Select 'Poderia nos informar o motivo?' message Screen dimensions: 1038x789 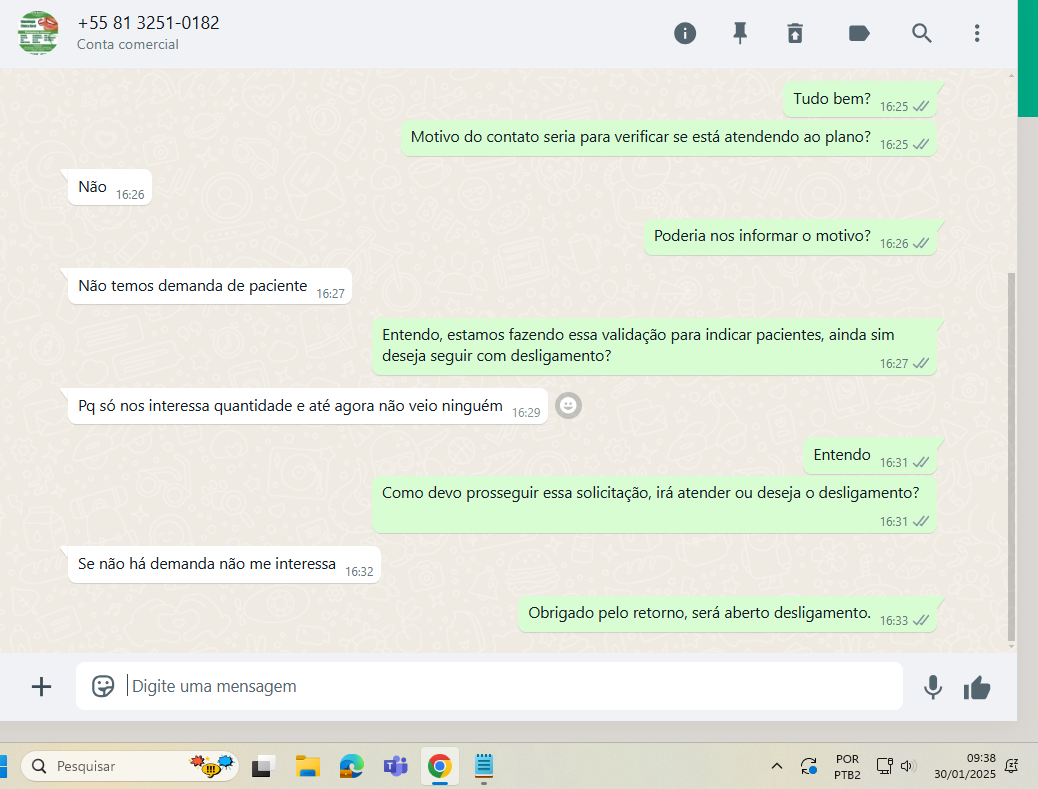790,237
